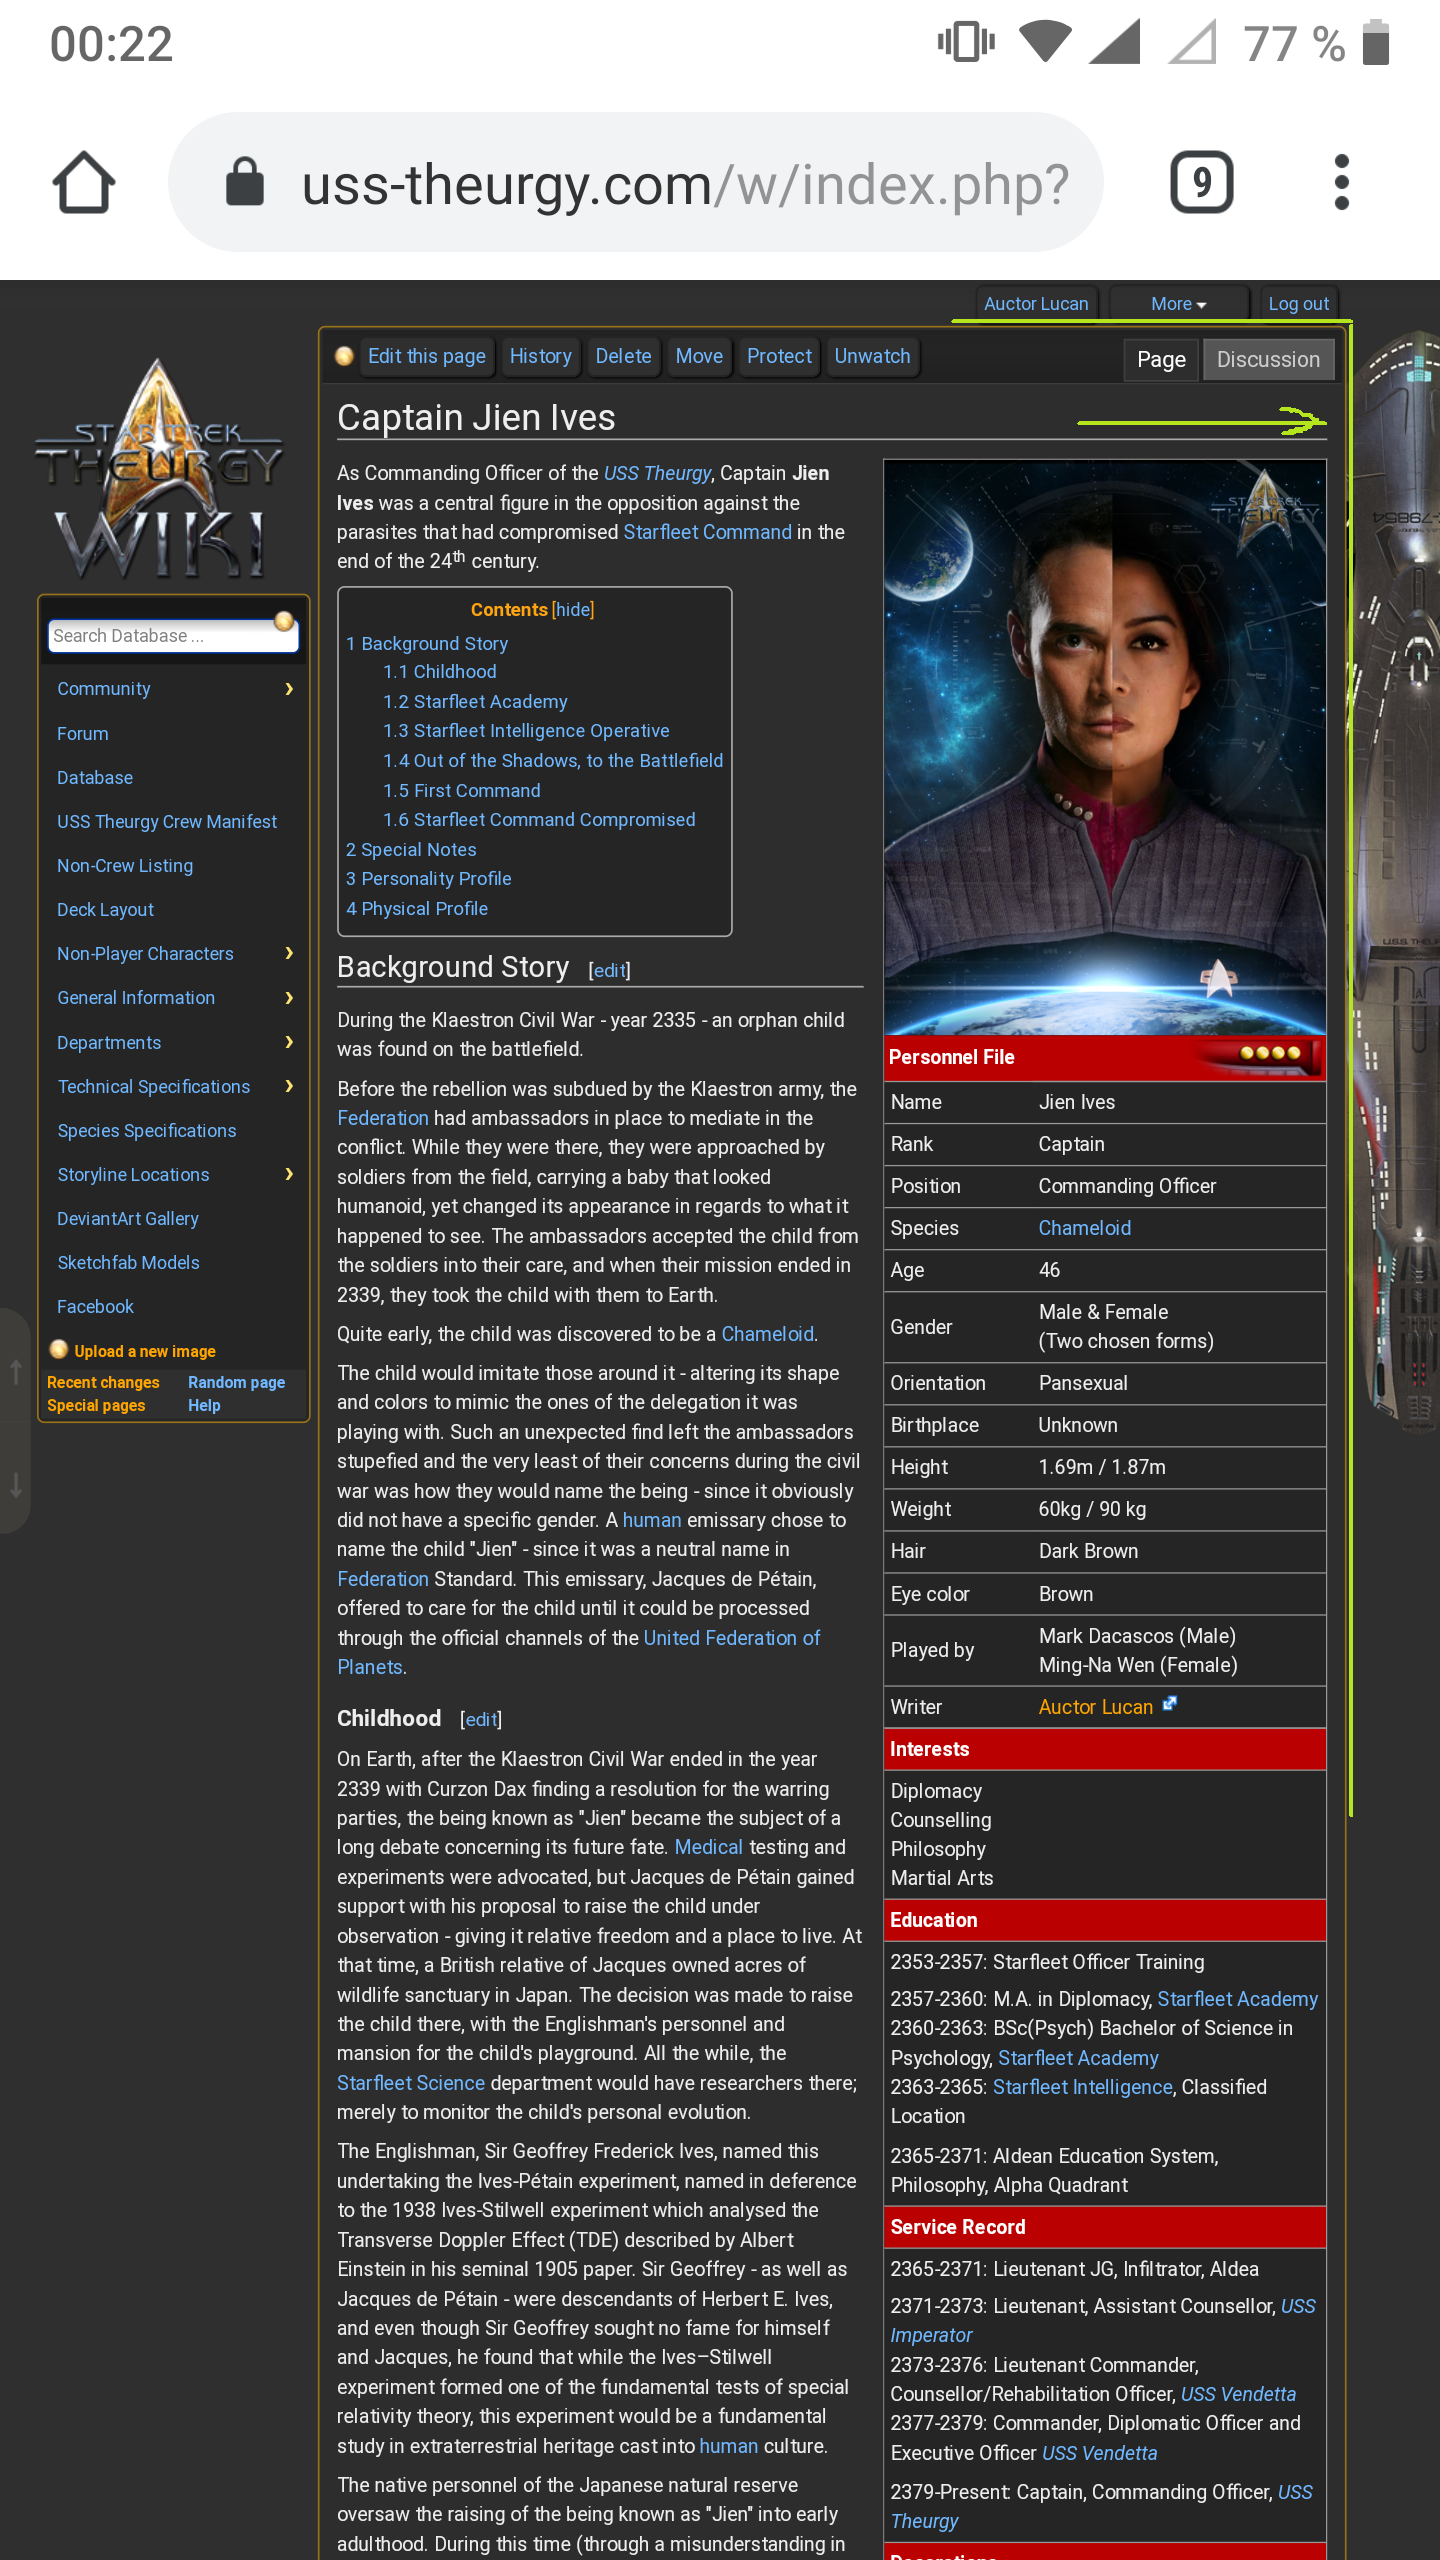Switch to the Discussion tab
The width and height of the screenshot is (1440, 2560).
pos(1268,360)
